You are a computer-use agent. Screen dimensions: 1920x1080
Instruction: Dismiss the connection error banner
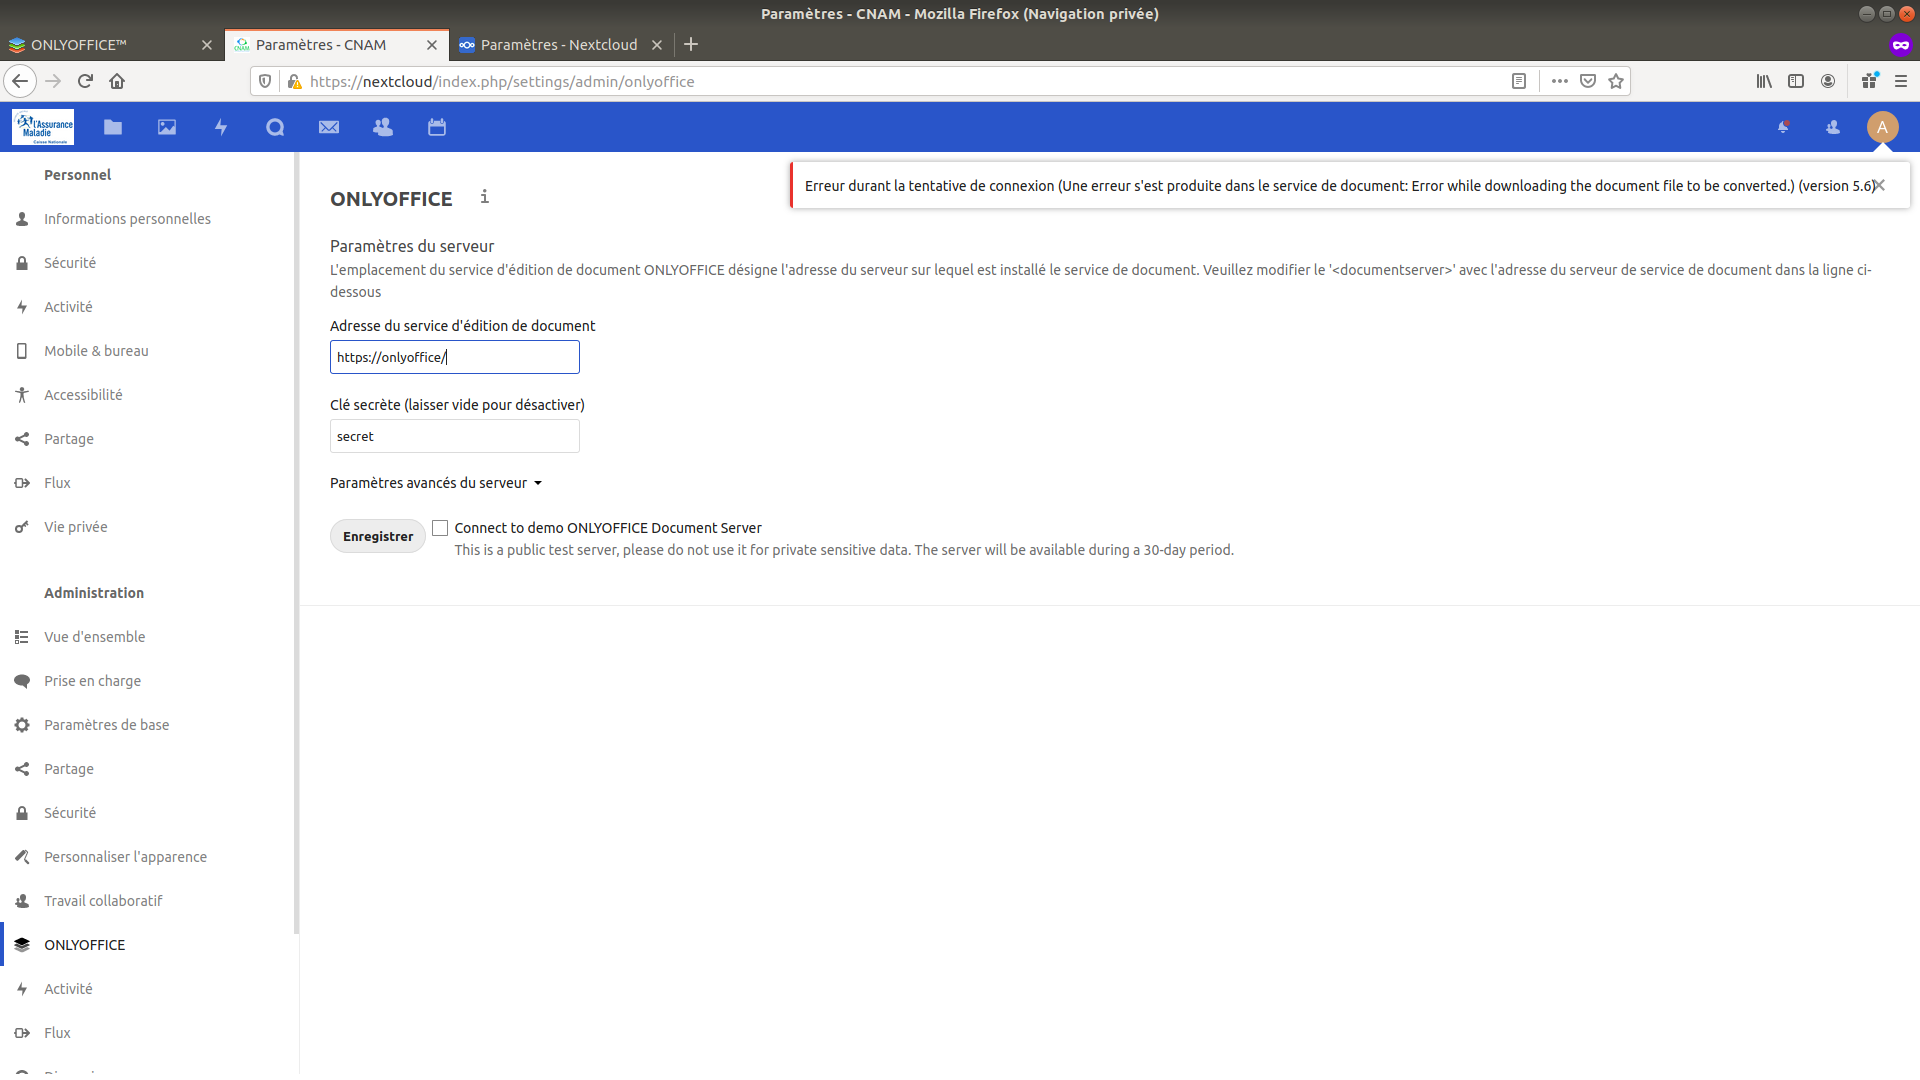click(x=1880, y=185)
